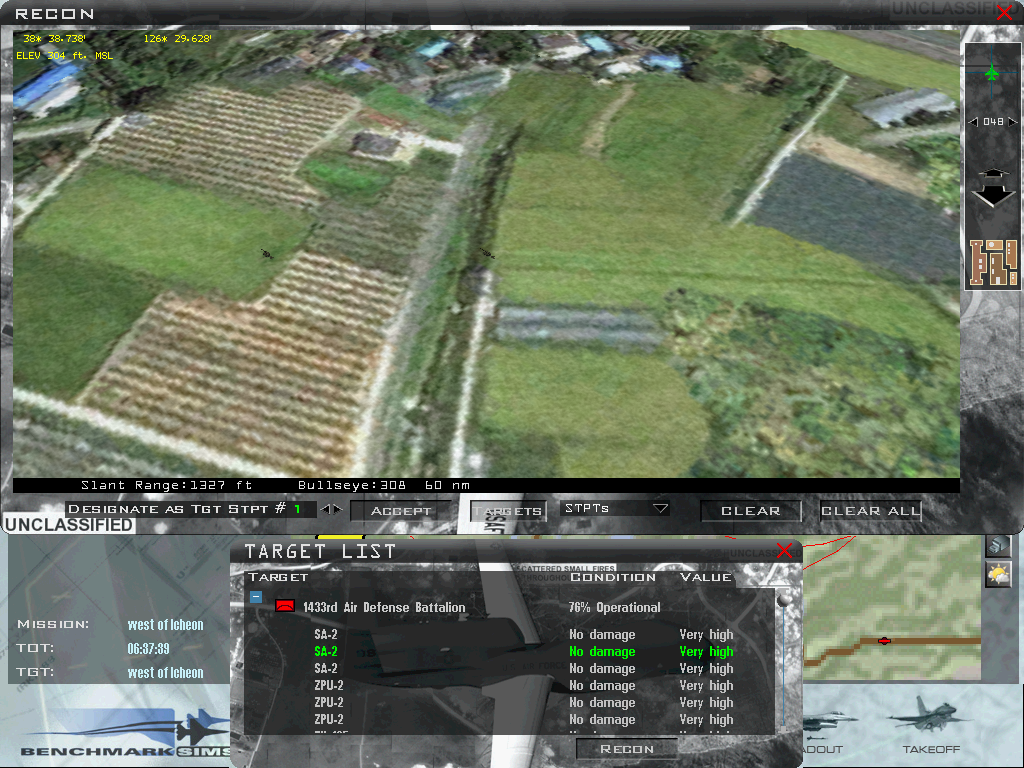The height and width of the screenshot is (768, 1024).
Task: Click the Recon button in Target List
Action: (x=626, y=748)
